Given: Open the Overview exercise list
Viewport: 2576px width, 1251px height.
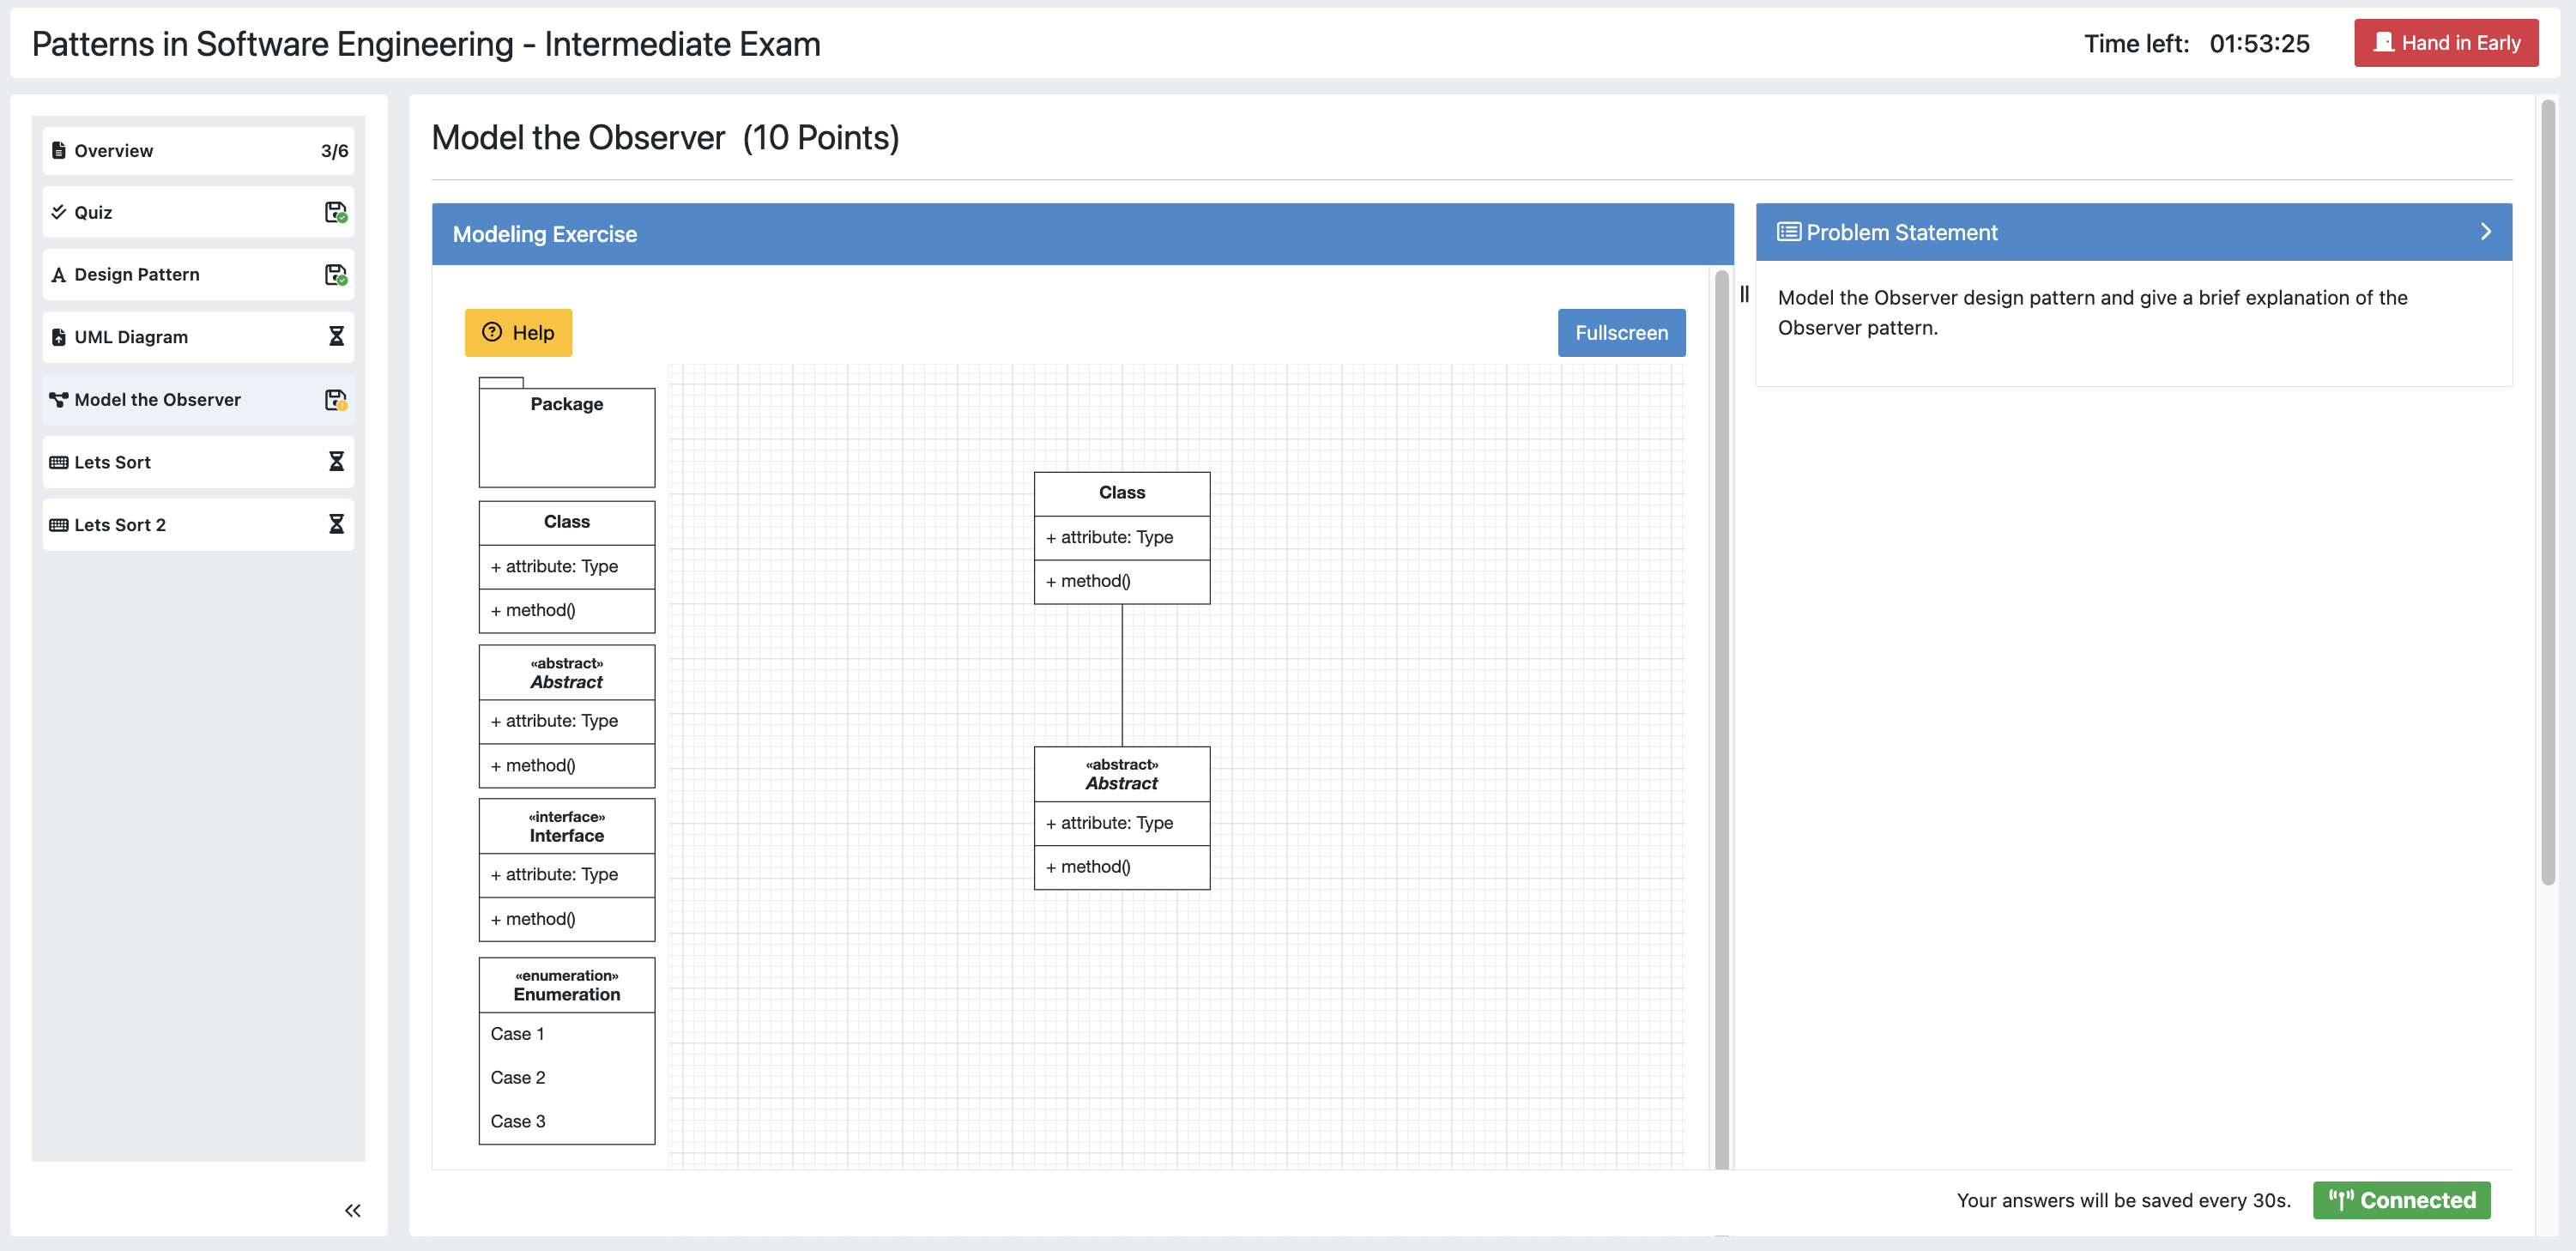Looking at the screenshot, I should (x=198, y=150).
